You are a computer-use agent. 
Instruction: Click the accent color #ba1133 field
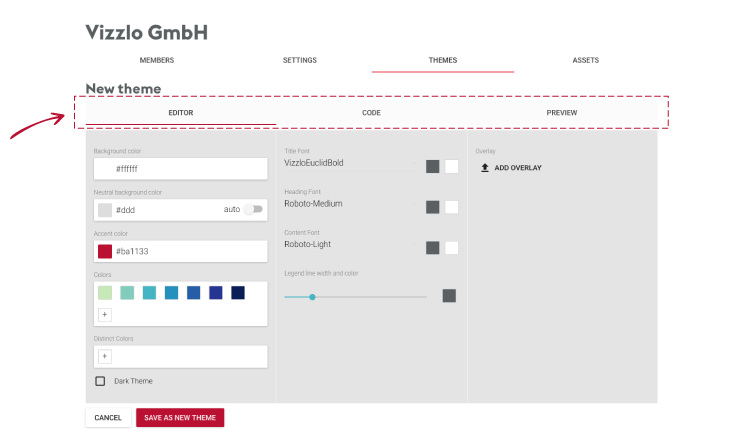(181, 251)
